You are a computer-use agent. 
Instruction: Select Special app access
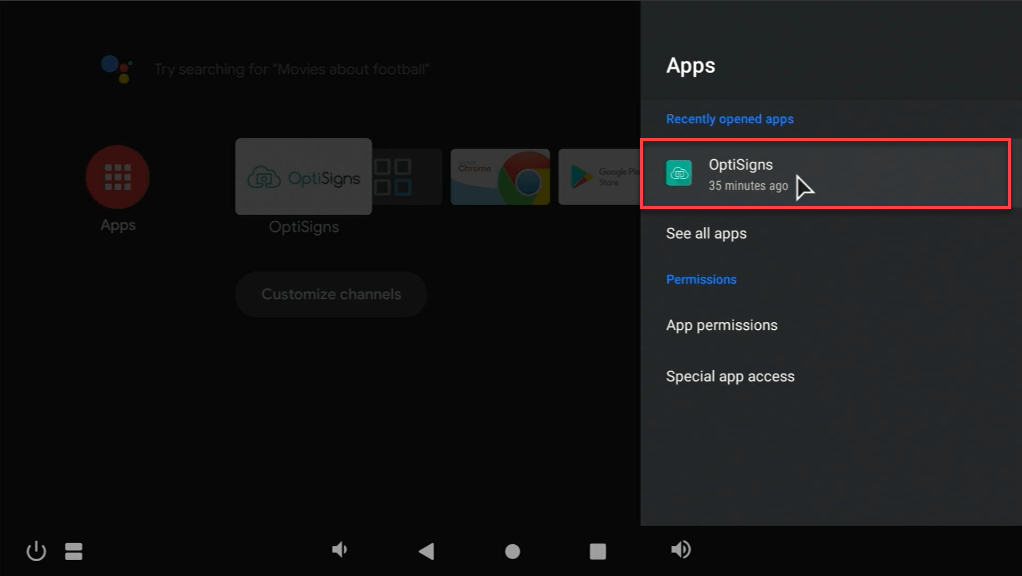[730, 376]
